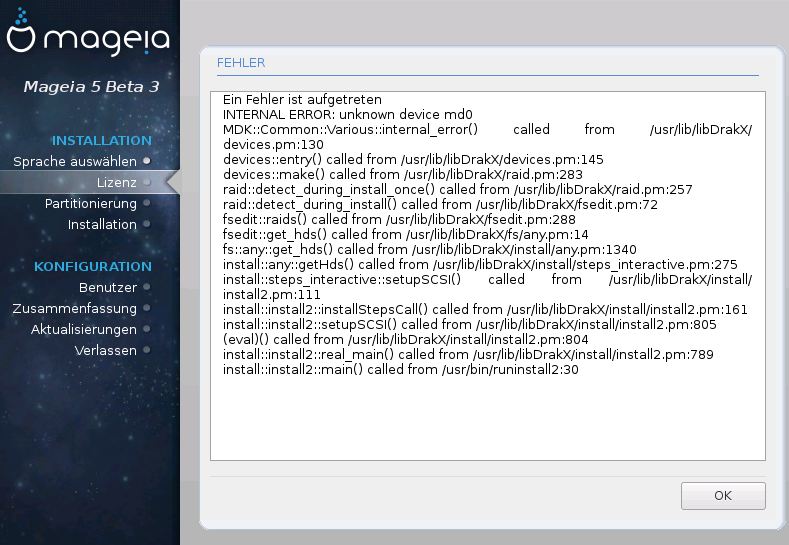
Task: Select the 'Lizenz' step in the sidebar
Action: pyautogui.click(x=117, y=182)
